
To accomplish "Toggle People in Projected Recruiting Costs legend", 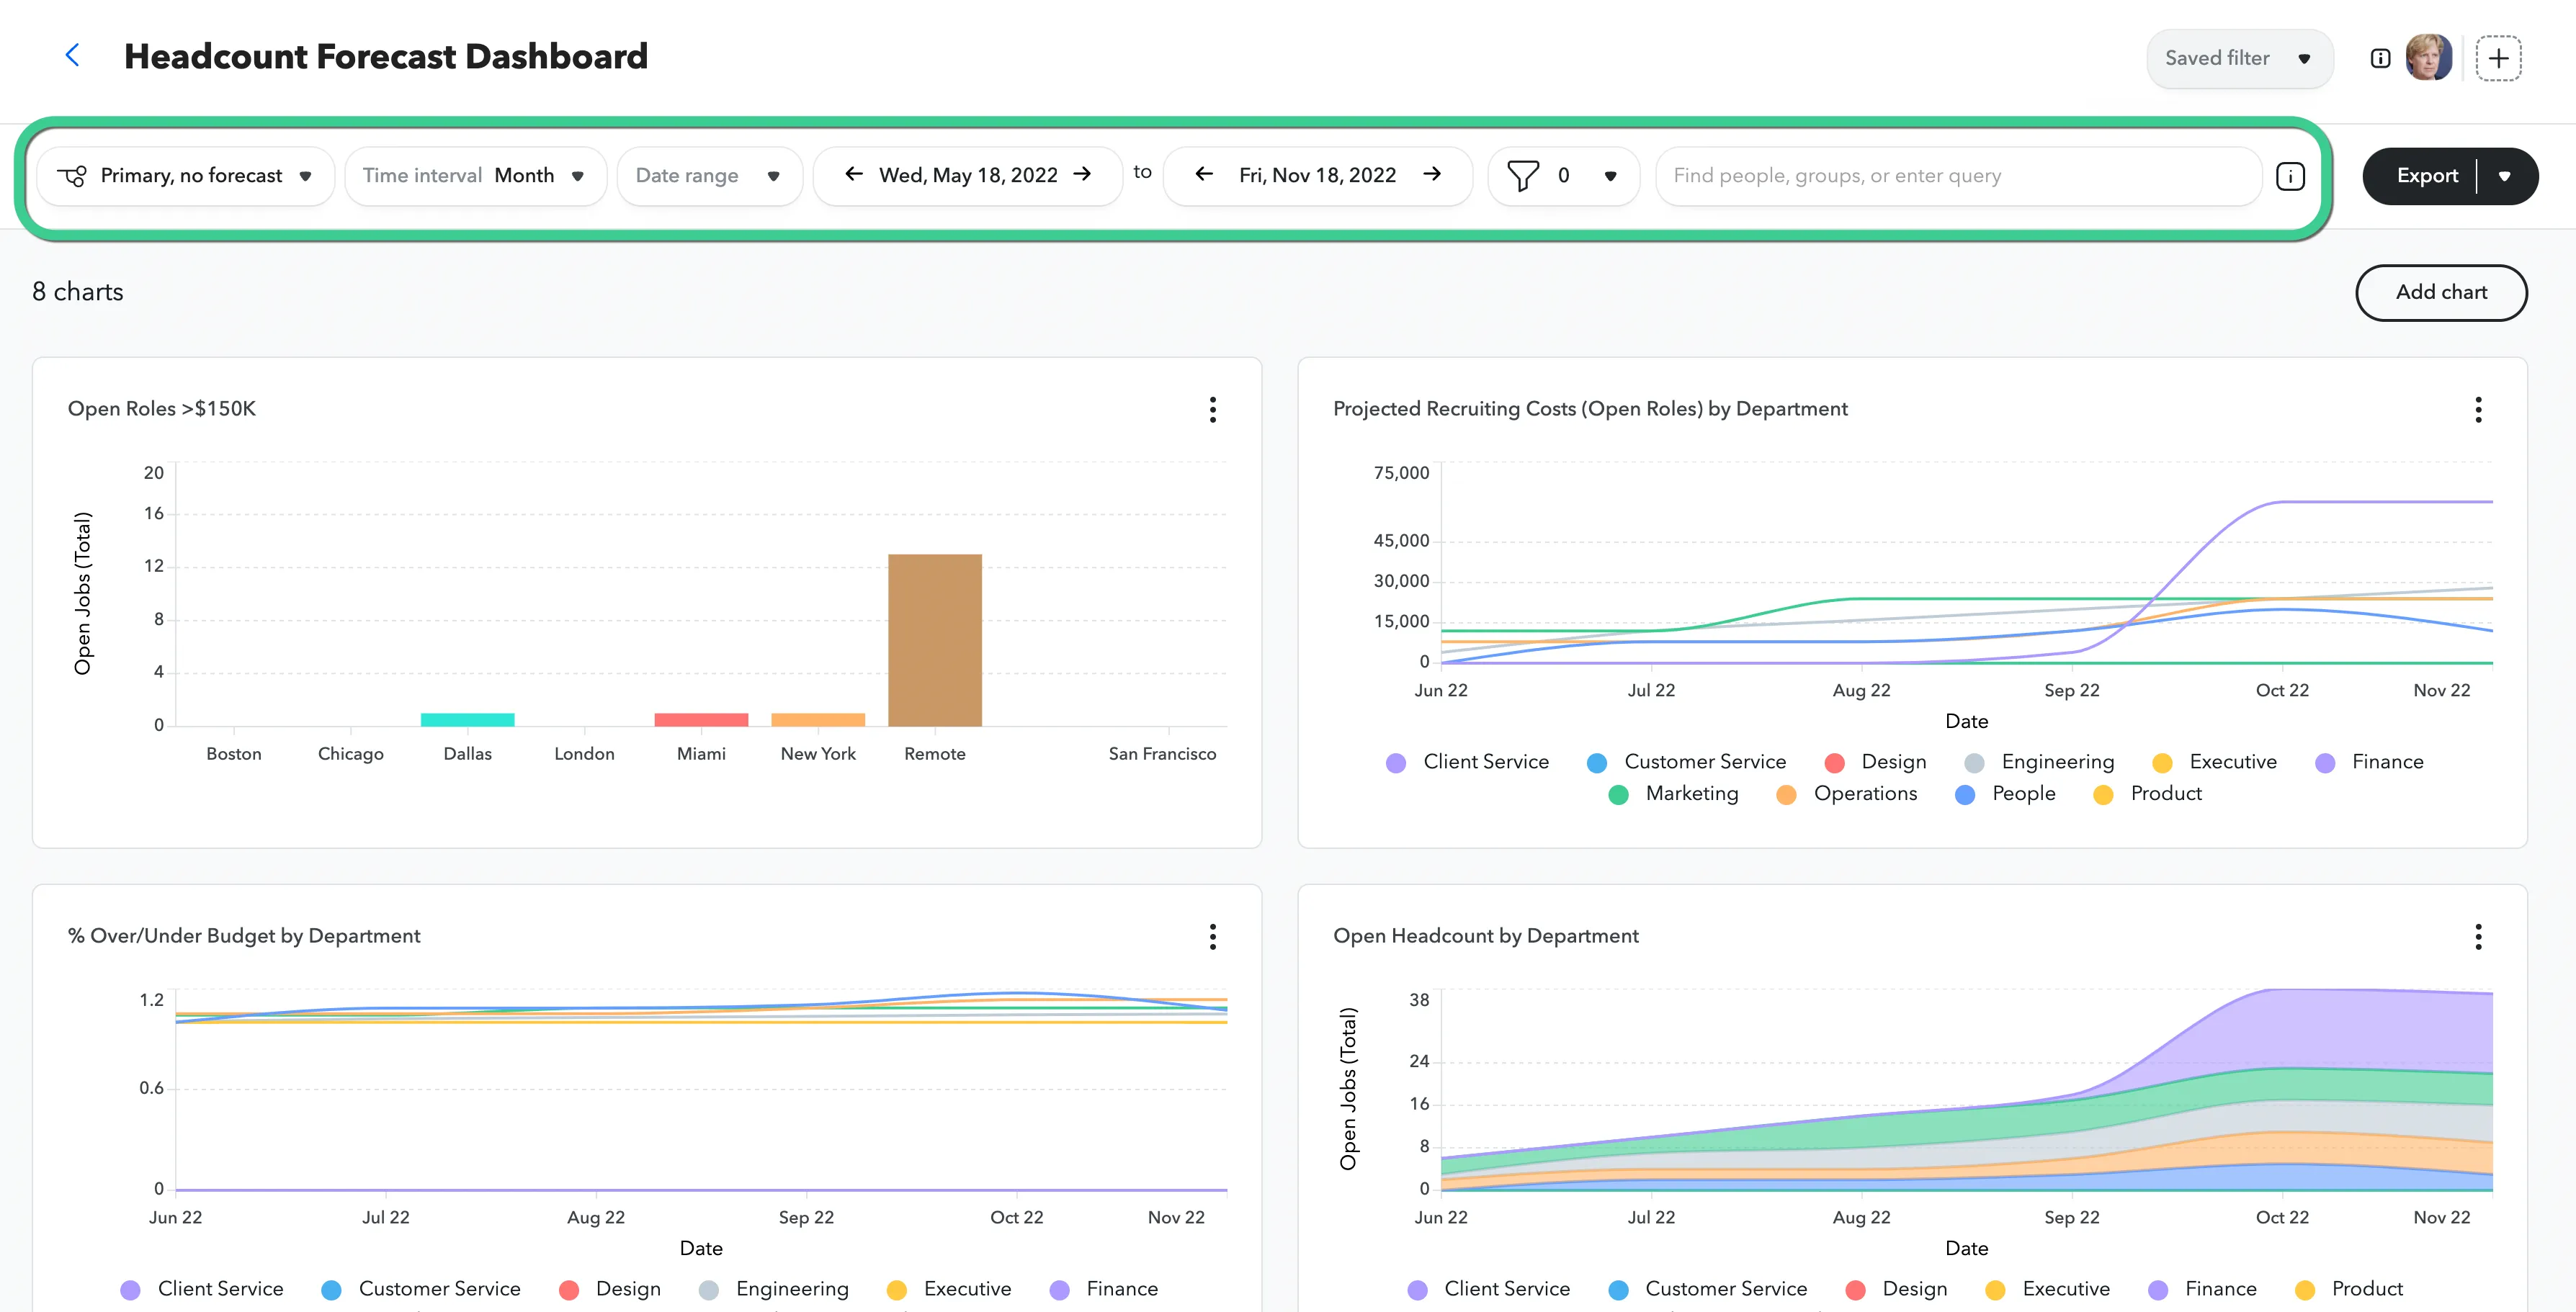I will pos(2005,794).
